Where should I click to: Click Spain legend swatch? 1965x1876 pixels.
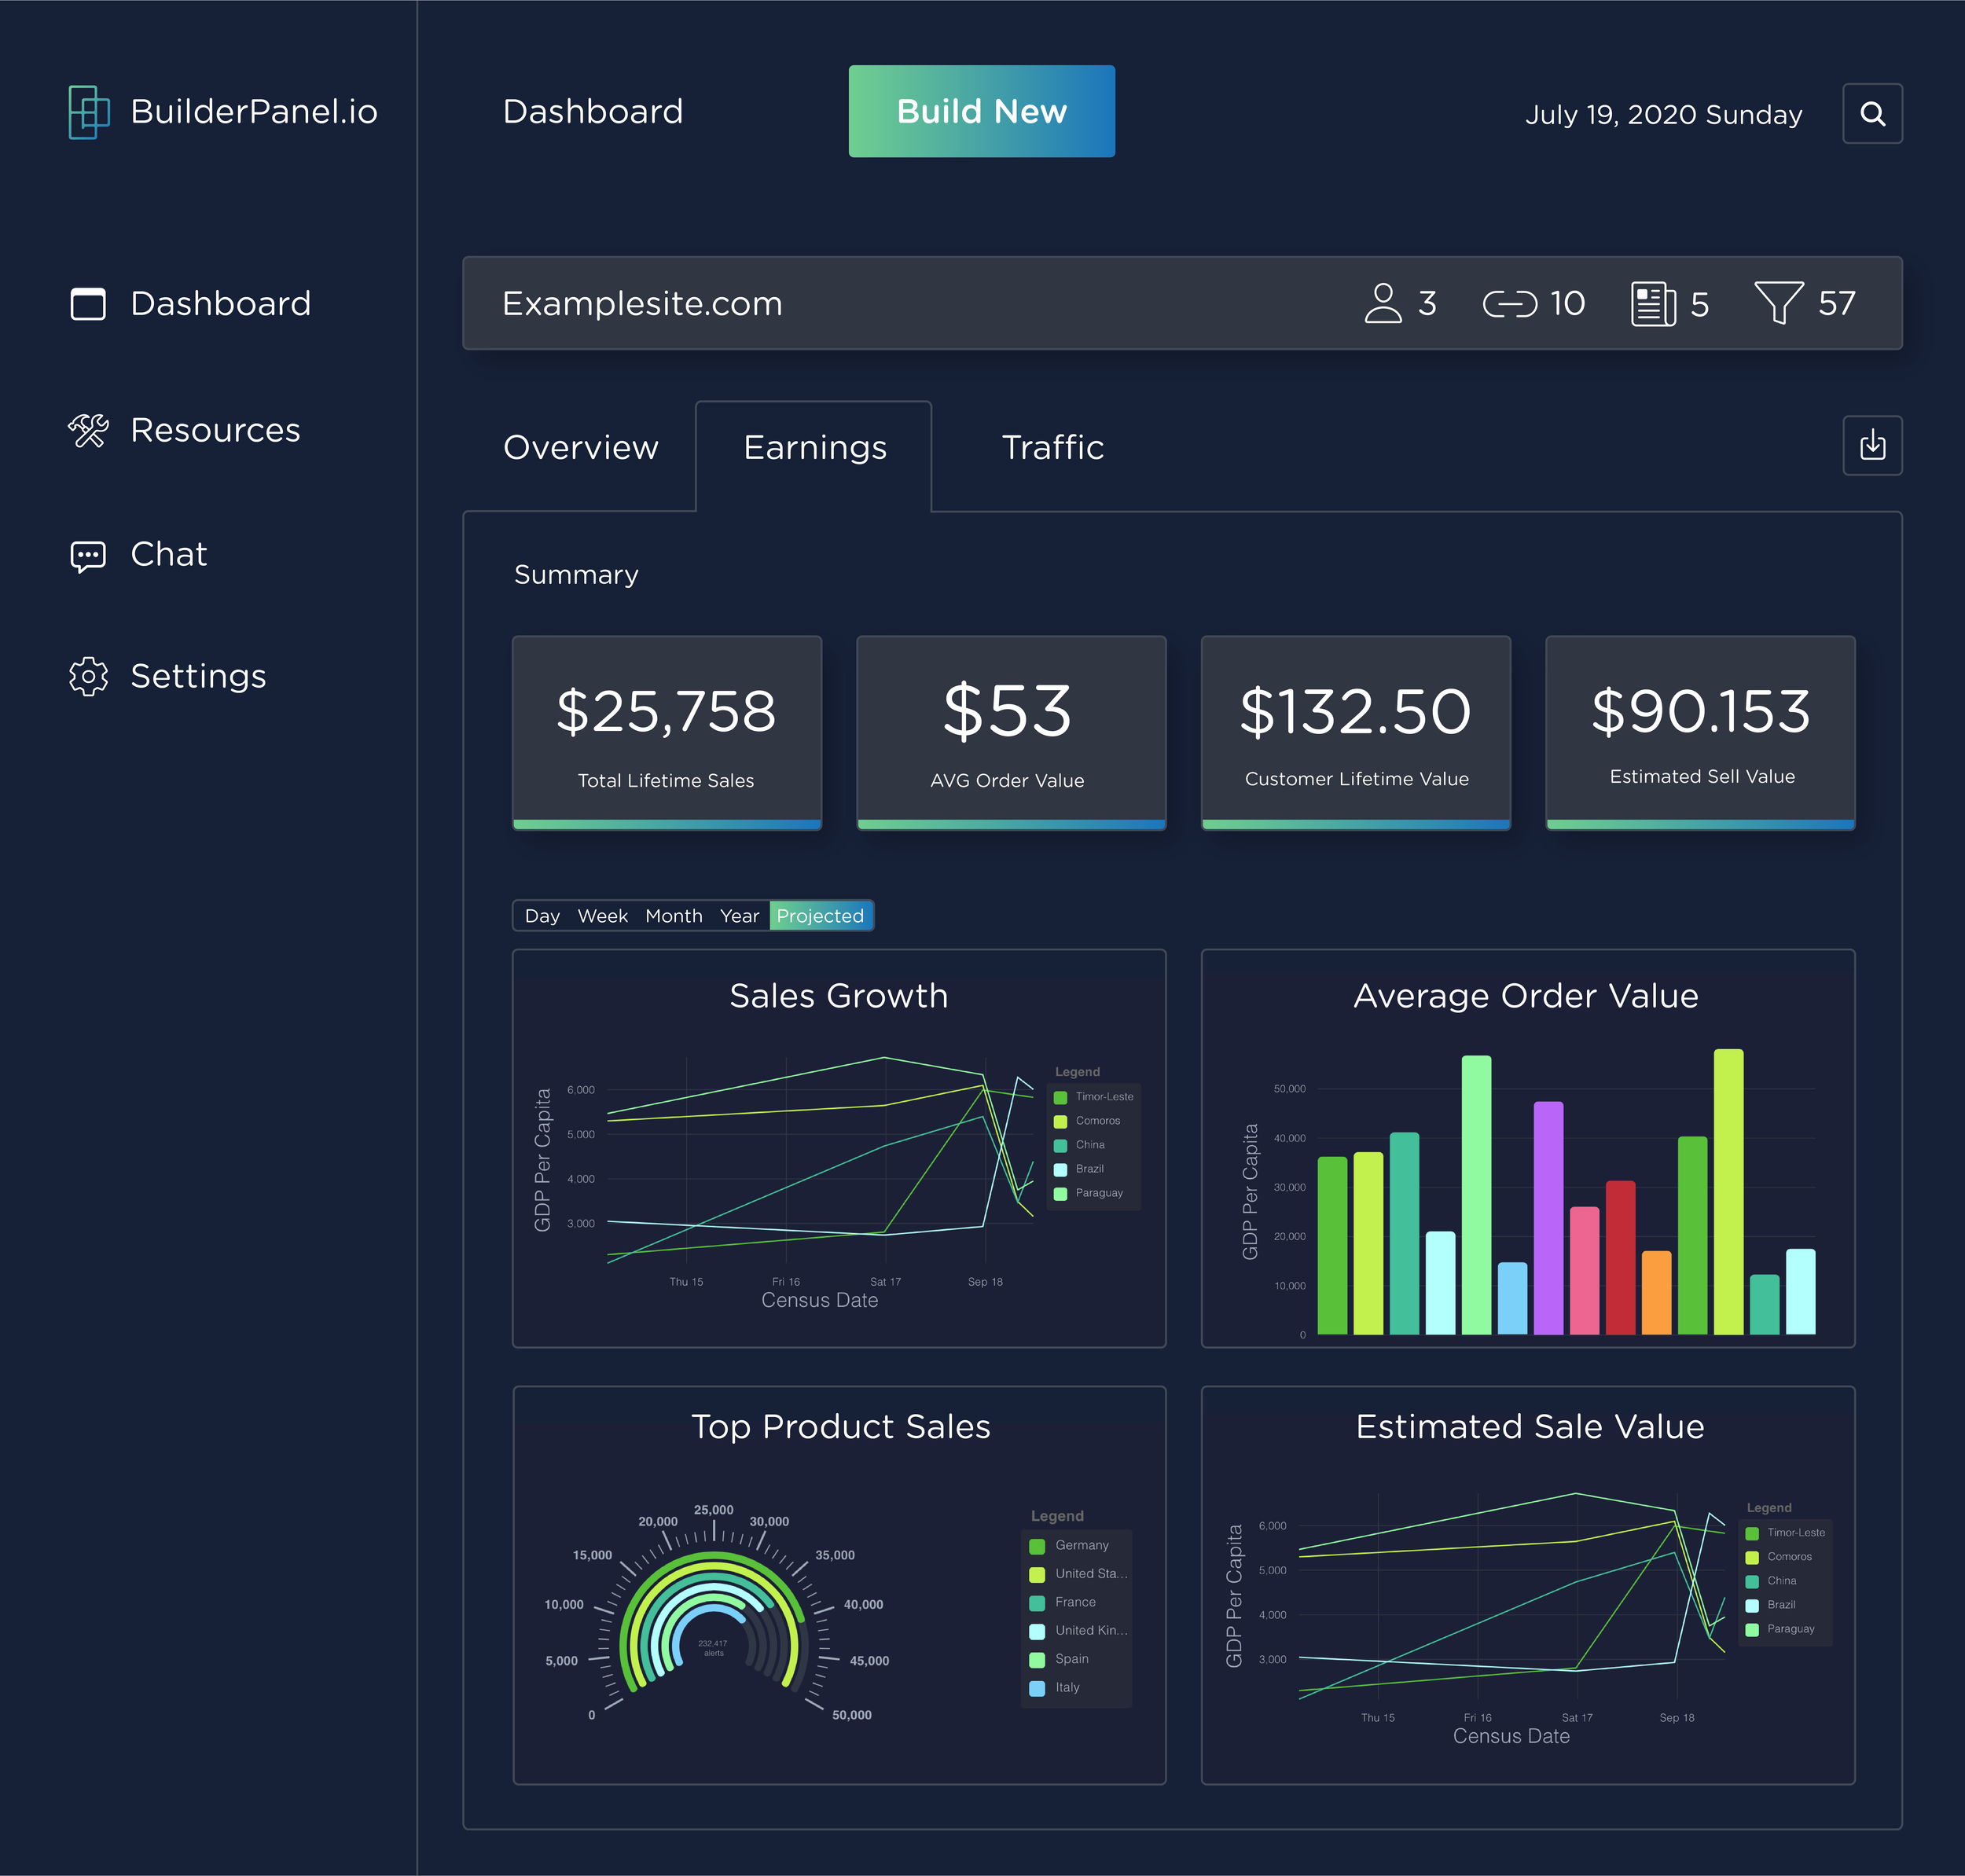coord(1037,1661)
